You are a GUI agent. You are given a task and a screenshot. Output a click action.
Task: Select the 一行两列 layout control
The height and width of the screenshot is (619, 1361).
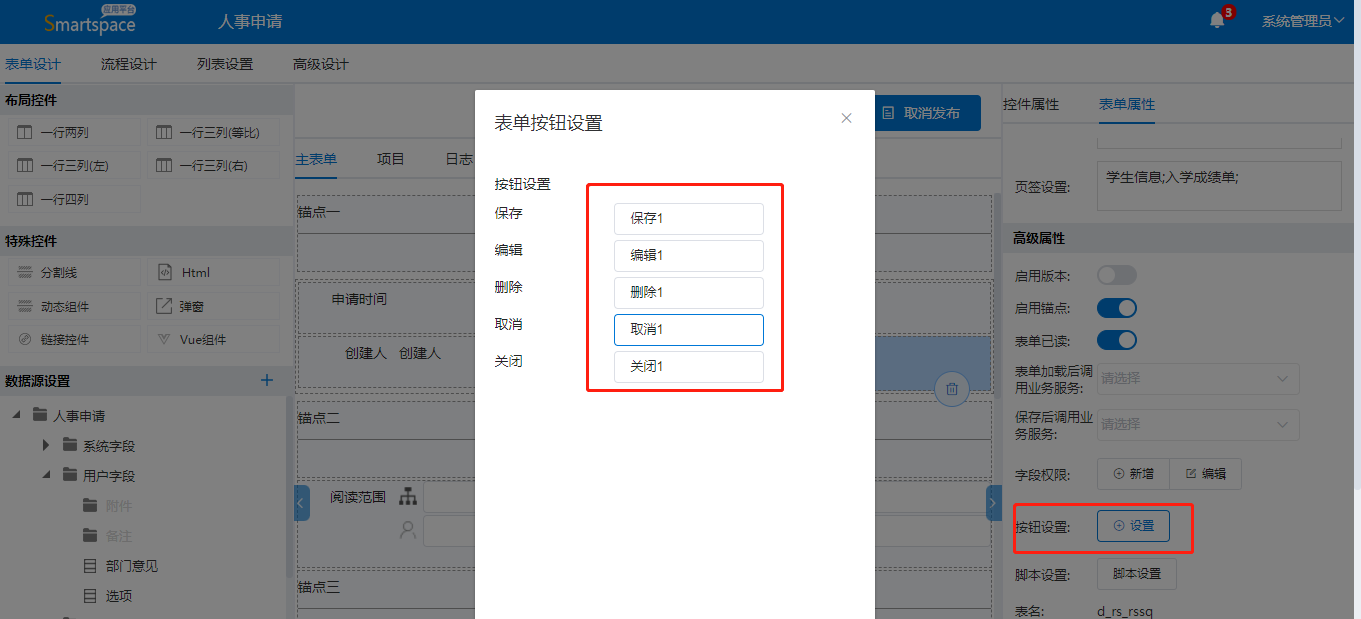pos(74,132)
